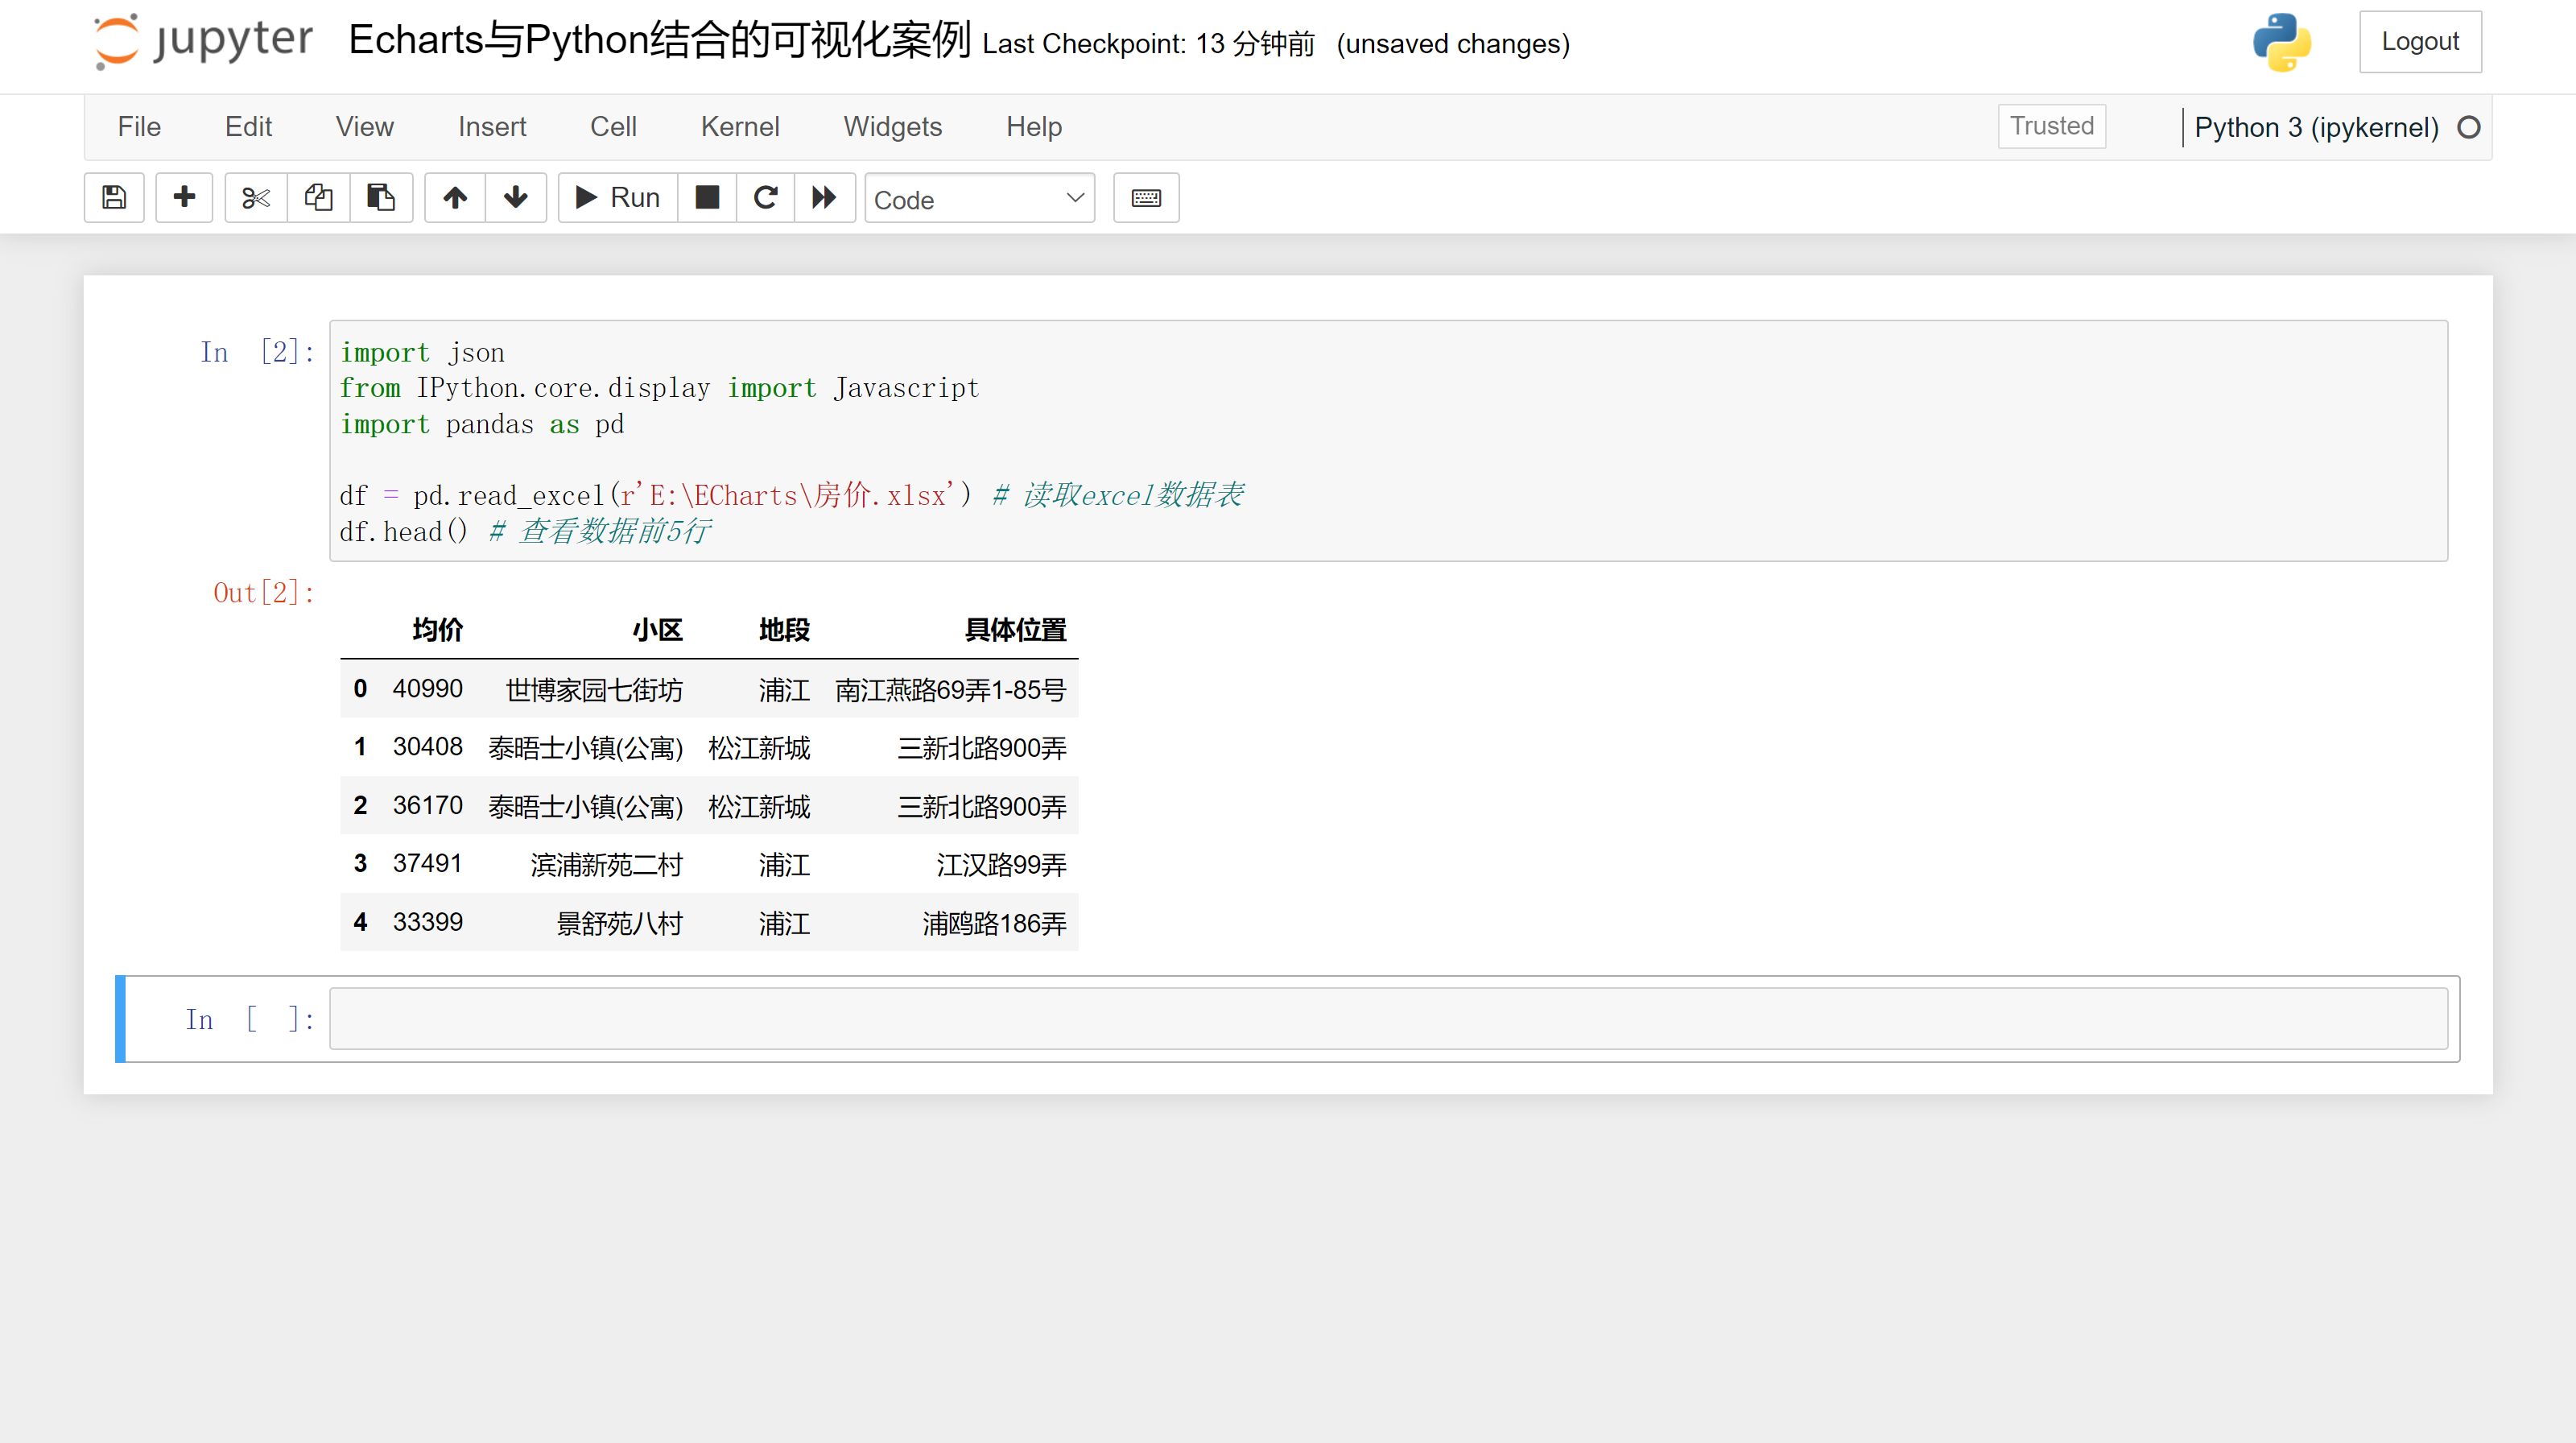Open the Kernel menu
Image resolution: width=2576 pixels, height=1443 pixels.
(x=740, y=126)
